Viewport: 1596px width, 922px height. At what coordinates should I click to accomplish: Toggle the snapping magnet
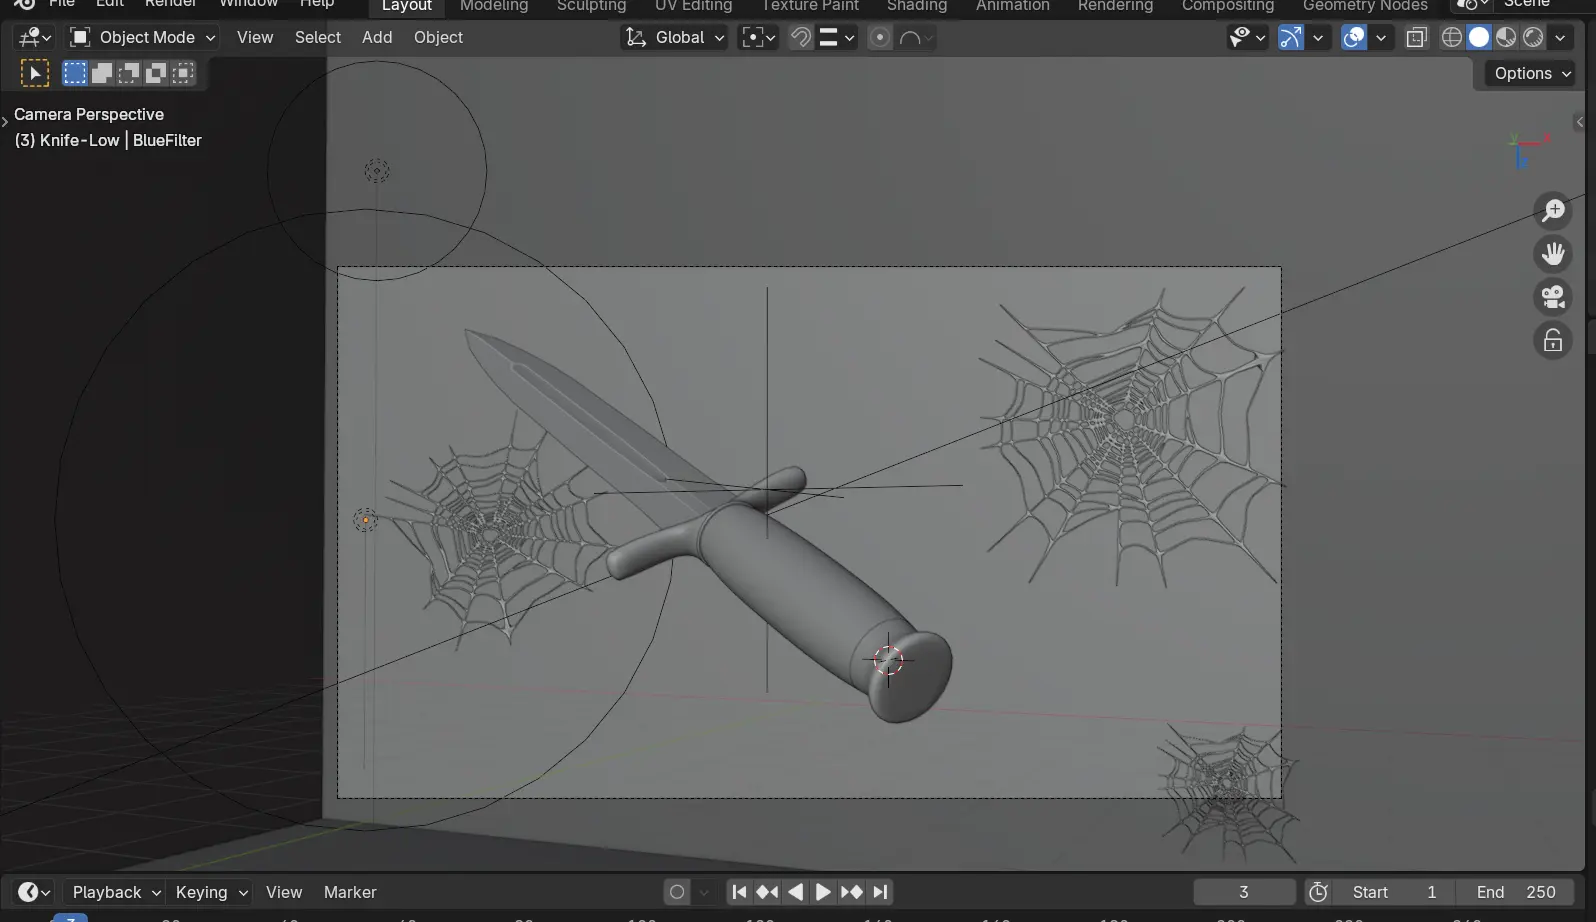tap(800, 38)
